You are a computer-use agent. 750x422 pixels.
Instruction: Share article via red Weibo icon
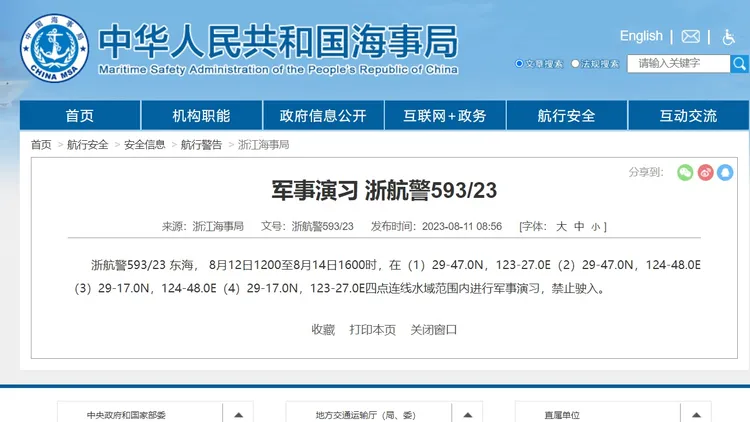click(705, 172)
